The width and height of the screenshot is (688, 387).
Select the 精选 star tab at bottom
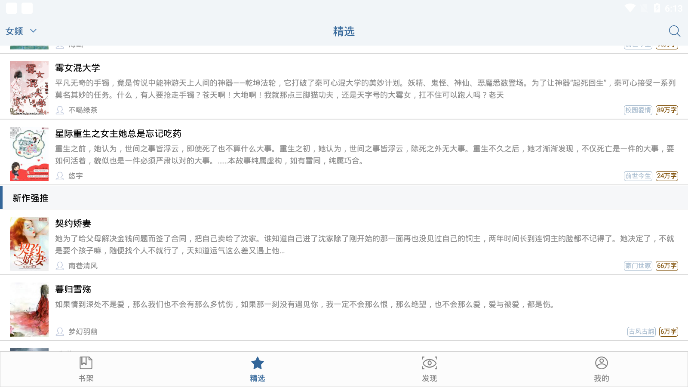(x=258, y=369)
